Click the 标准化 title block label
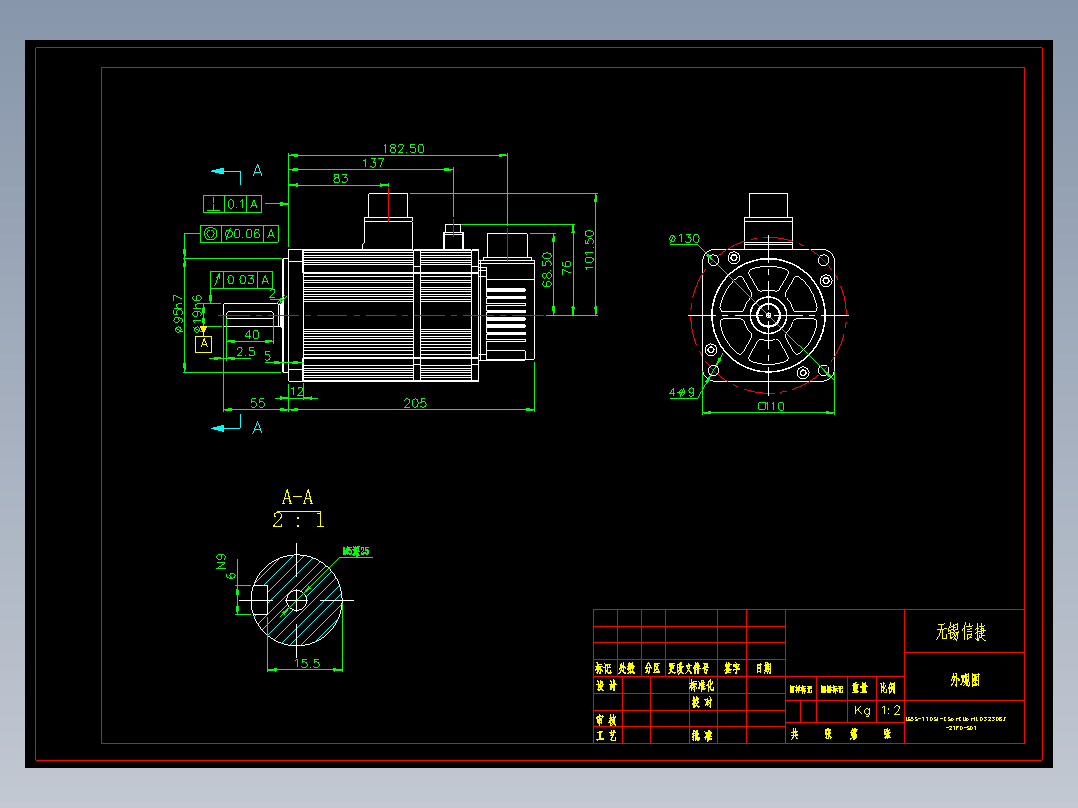 (702, 686)
